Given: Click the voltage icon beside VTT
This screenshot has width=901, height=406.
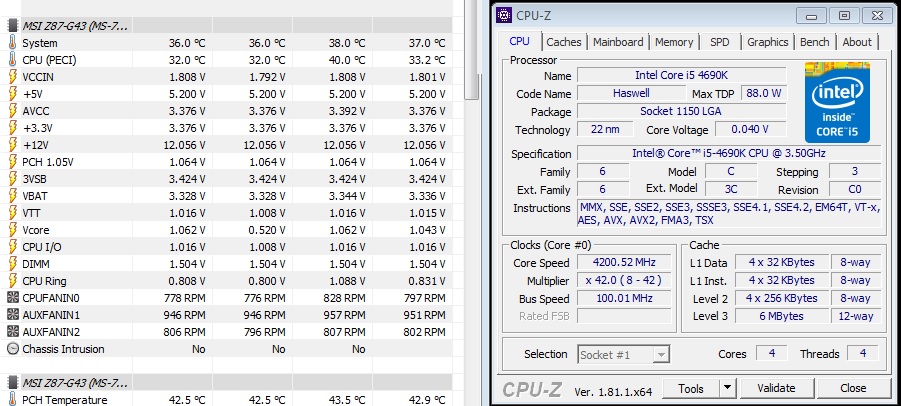Looking at the screenshot, I should (13, 213).
